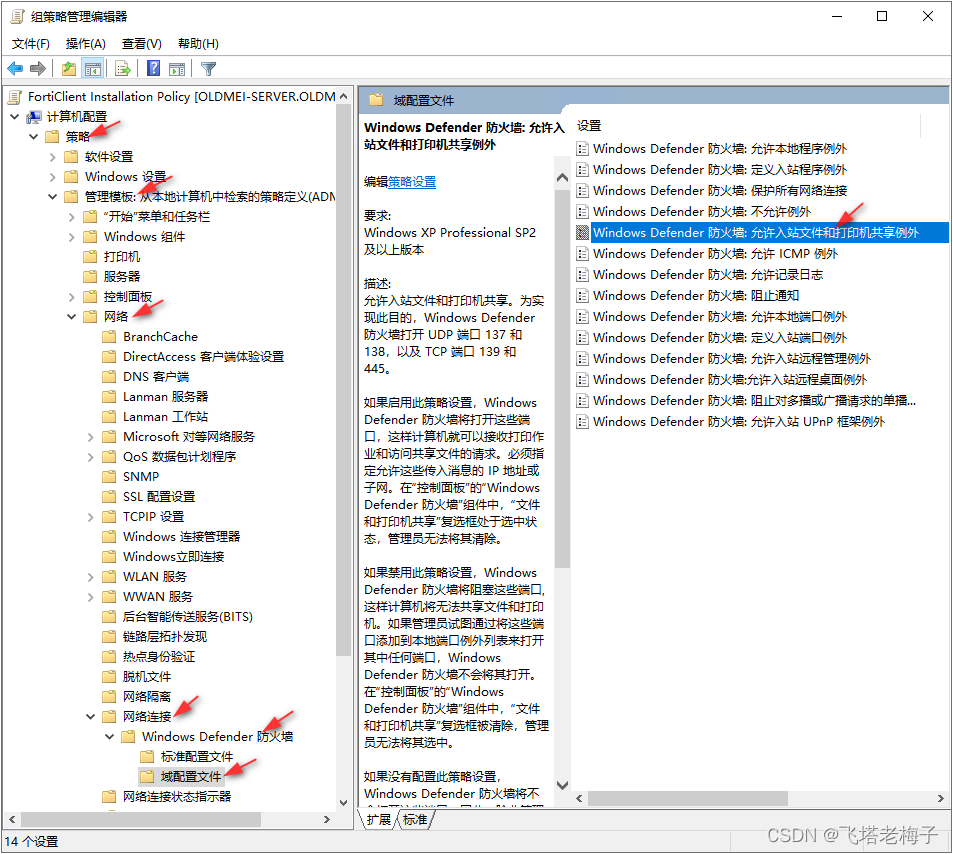Select 允许入站远程管理例外 setting

[x=732, y=359]
